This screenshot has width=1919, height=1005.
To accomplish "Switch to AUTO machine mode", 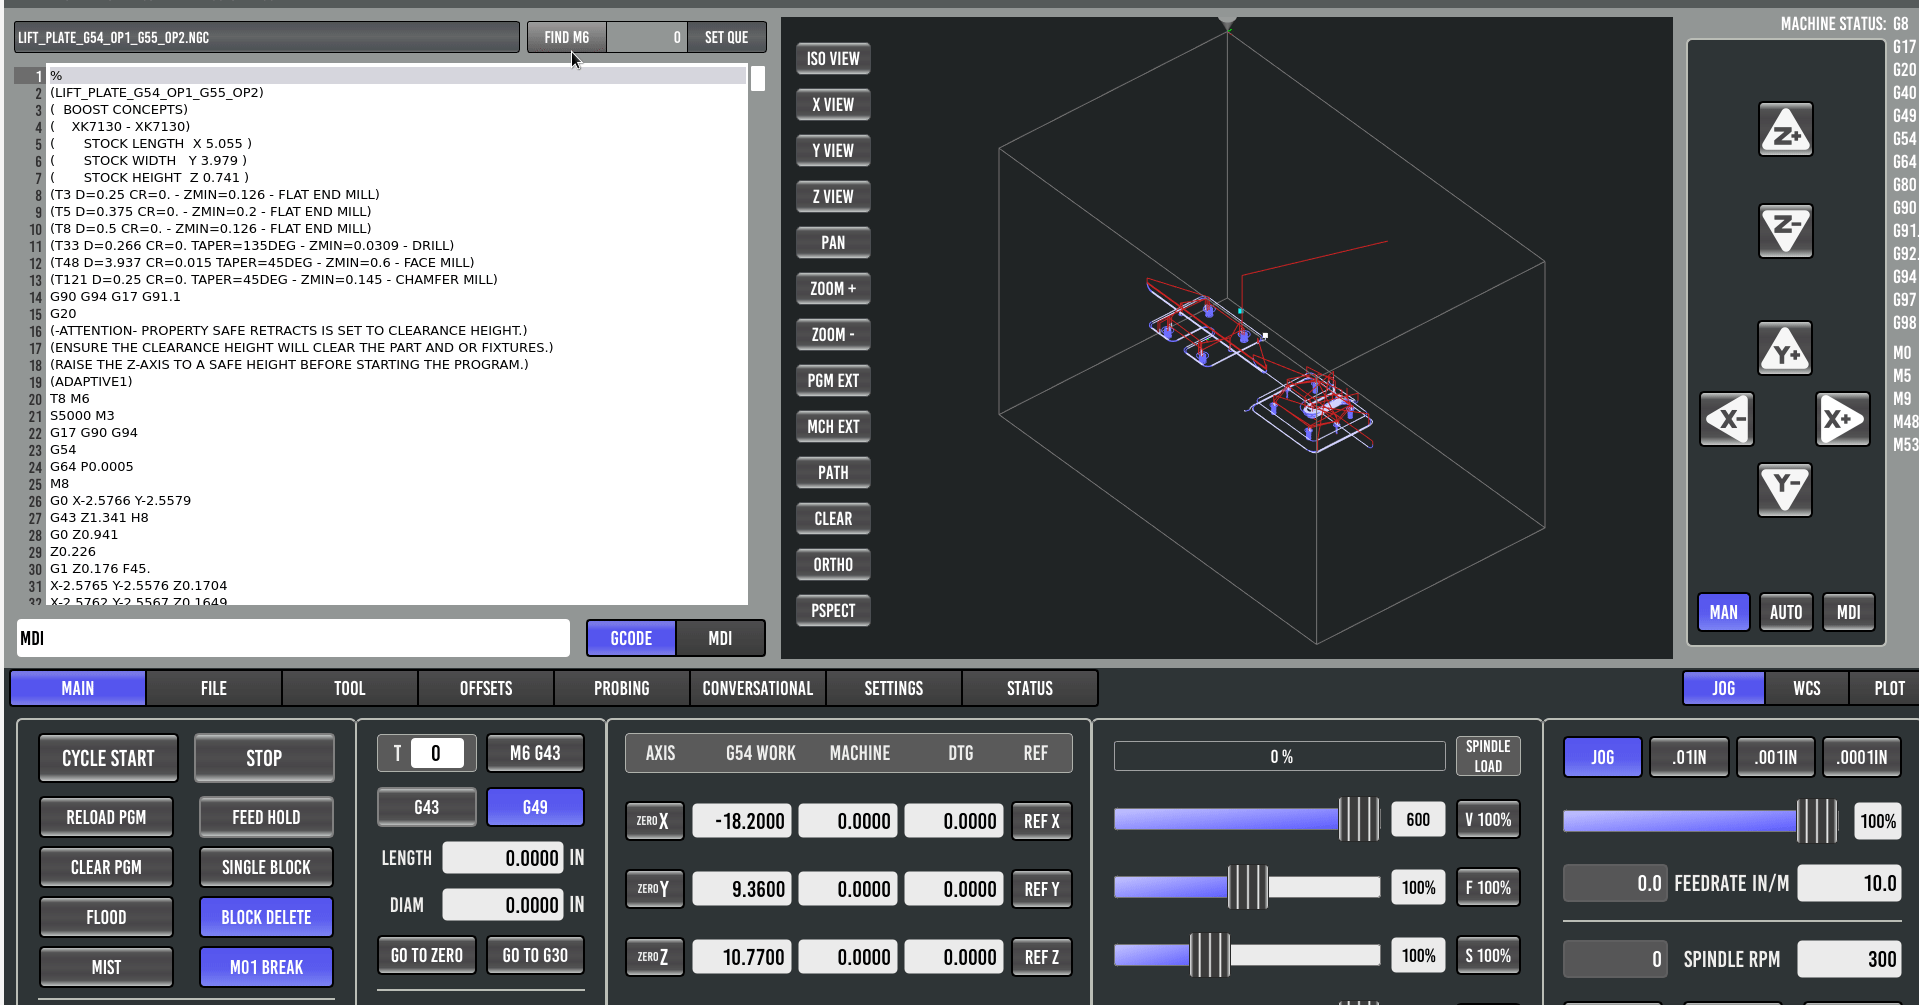I will [1785, 612].
